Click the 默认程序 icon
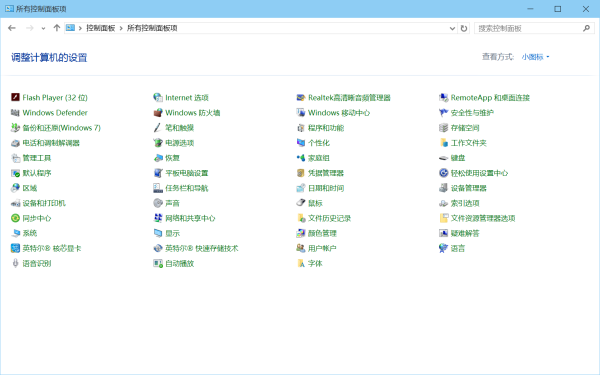The image size is (600, 375). tap(15, 173)
